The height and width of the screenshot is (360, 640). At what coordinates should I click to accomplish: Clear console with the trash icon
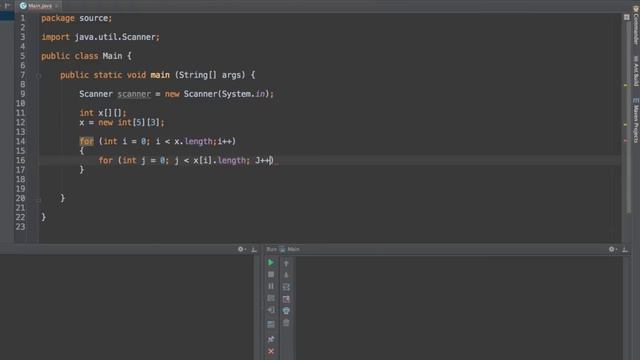(286, 323)
